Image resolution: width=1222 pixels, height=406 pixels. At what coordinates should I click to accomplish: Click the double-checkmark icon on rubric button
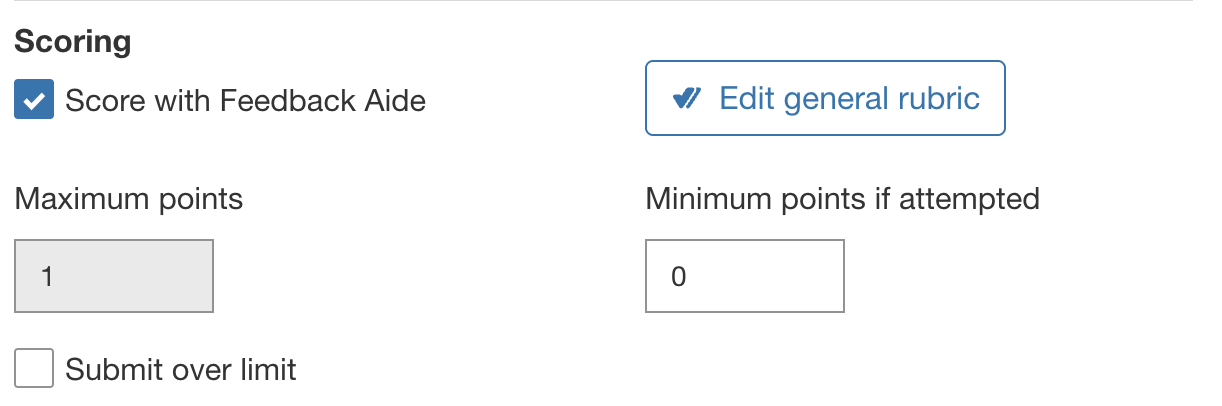[x=687, y=98]
